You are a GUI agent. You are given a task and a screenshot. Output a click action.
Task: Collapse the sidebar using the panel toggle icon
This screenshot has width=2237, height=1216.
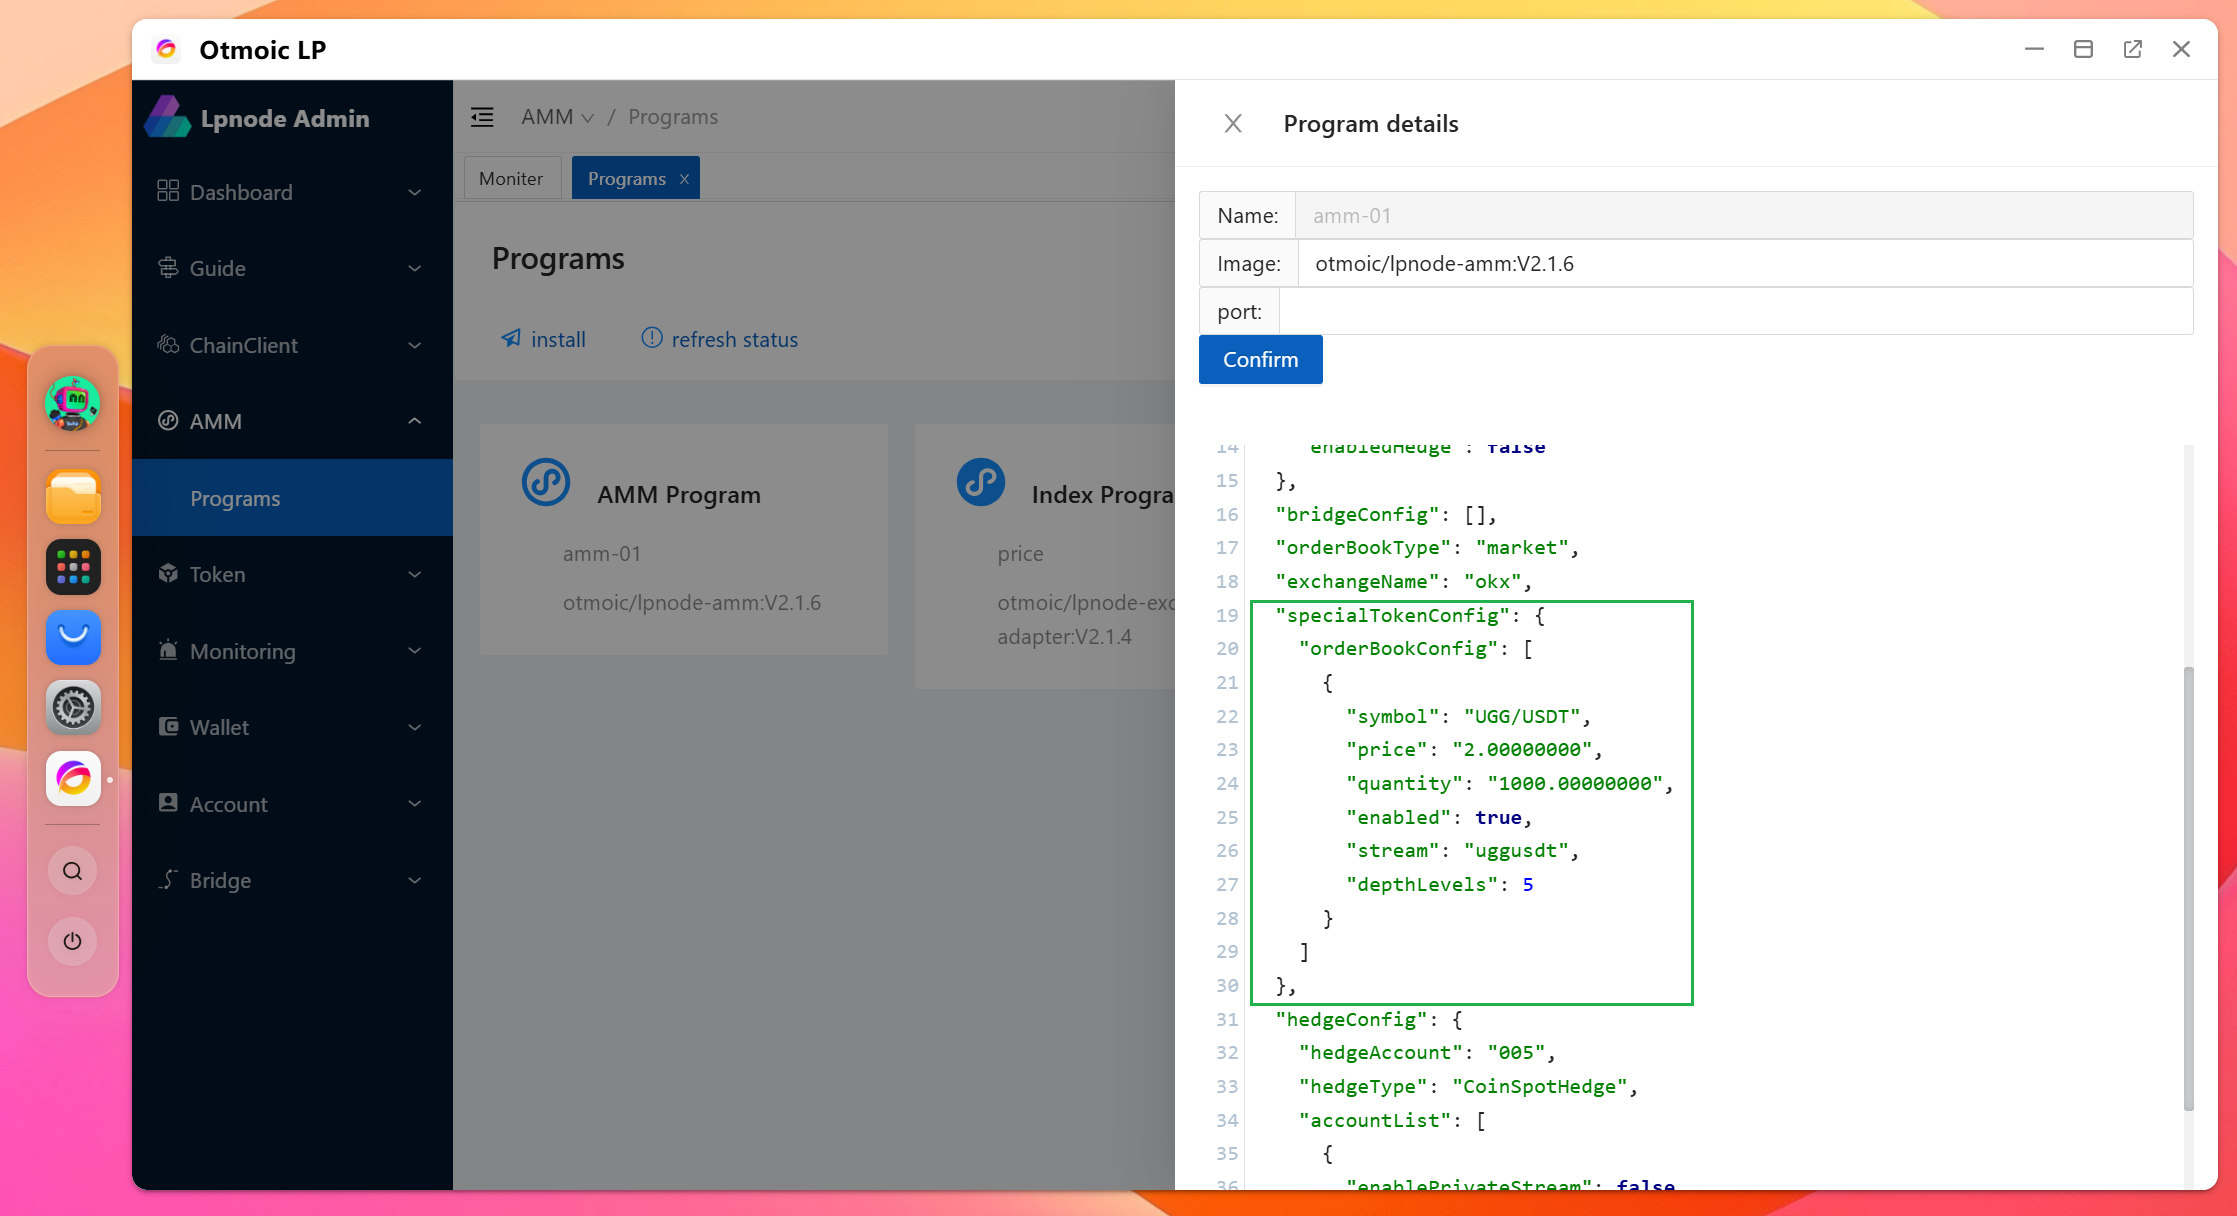pos(482,117)
